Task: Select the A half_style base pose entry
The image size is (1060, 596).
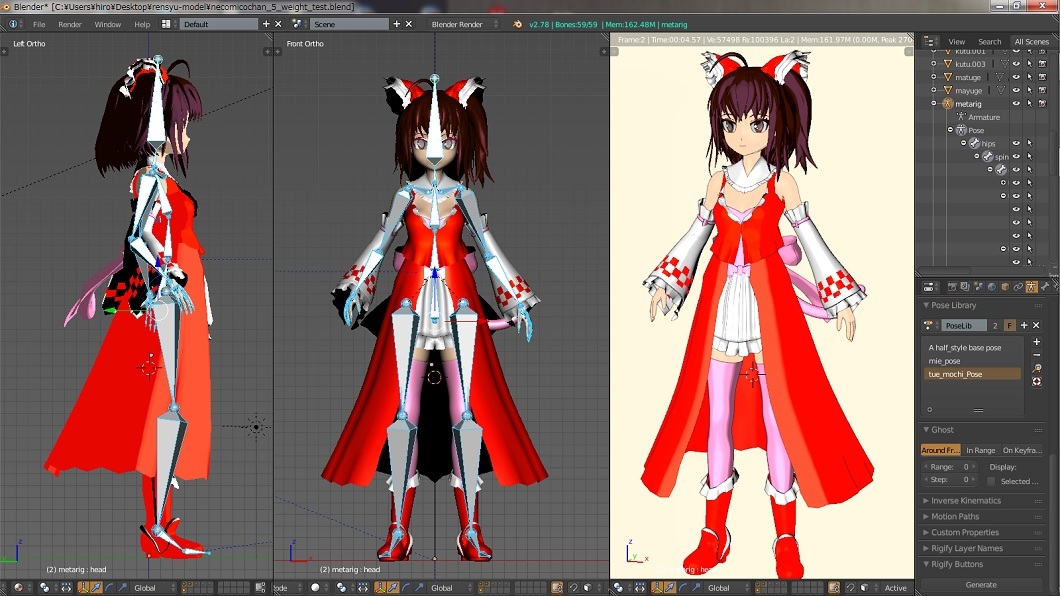Action: 972,348
